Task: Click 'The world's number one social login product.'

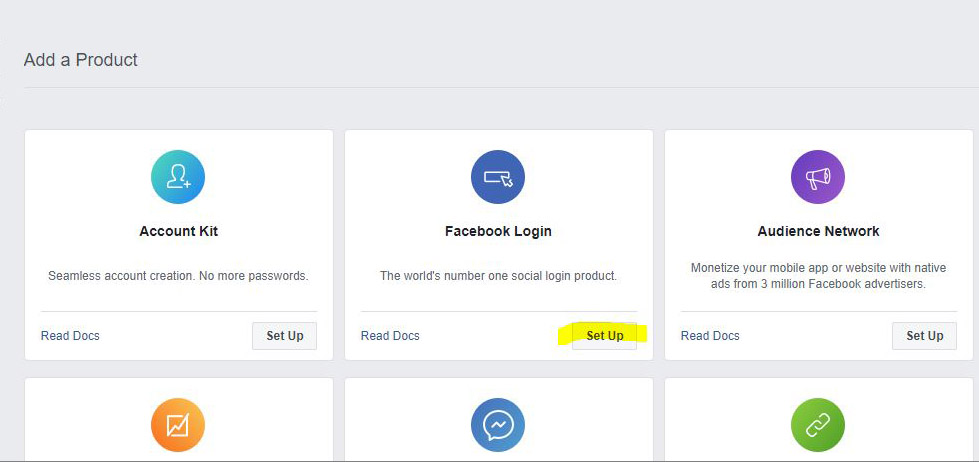Action: pos(498,275)
